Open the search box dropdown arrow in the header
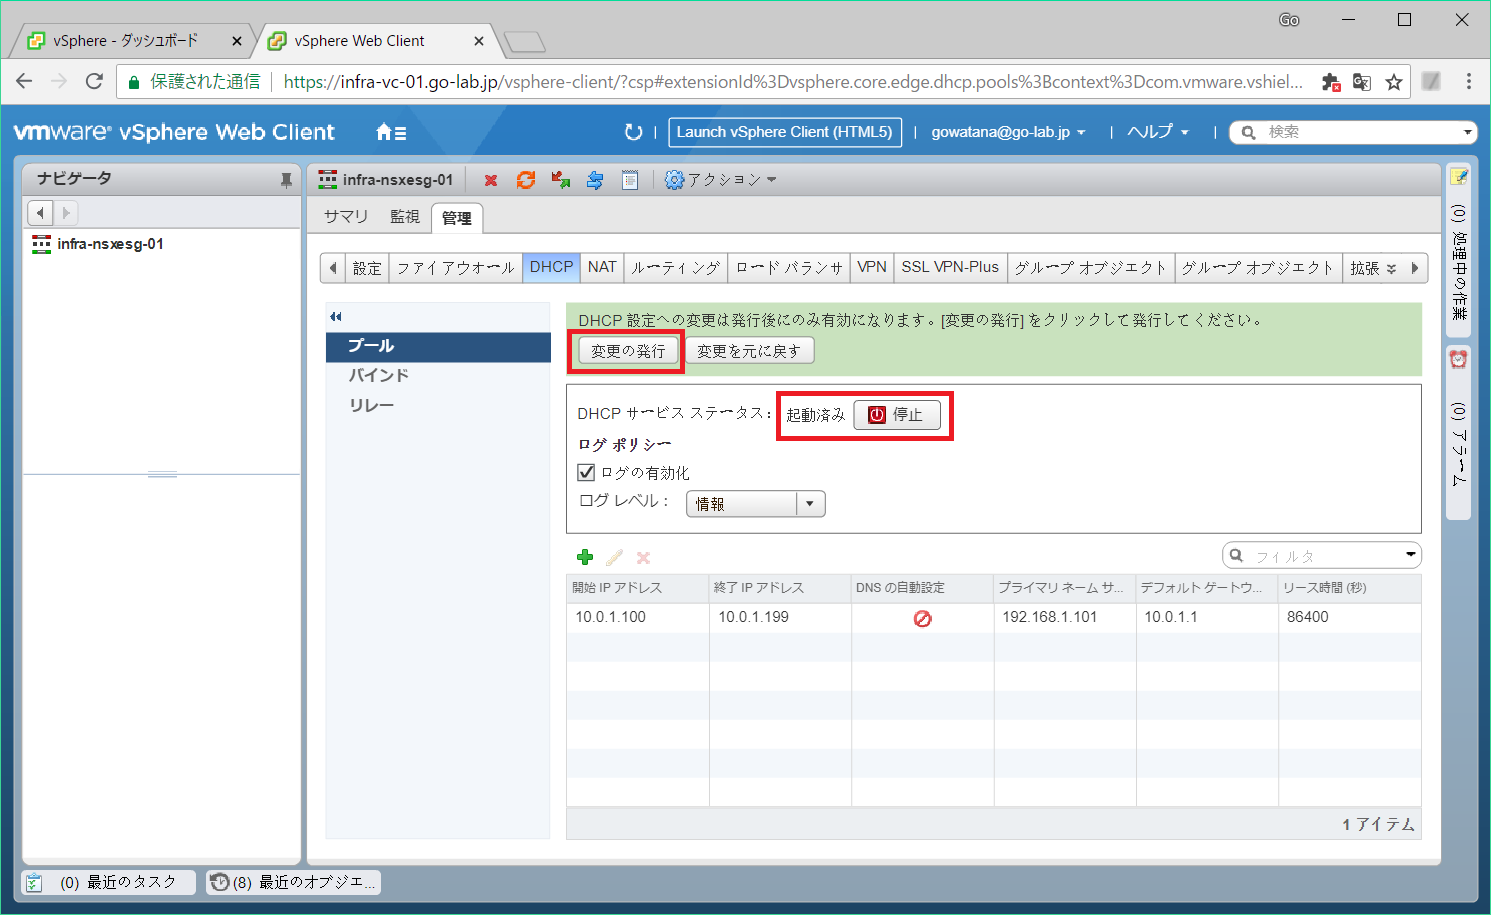 [x=1468, y=132]
